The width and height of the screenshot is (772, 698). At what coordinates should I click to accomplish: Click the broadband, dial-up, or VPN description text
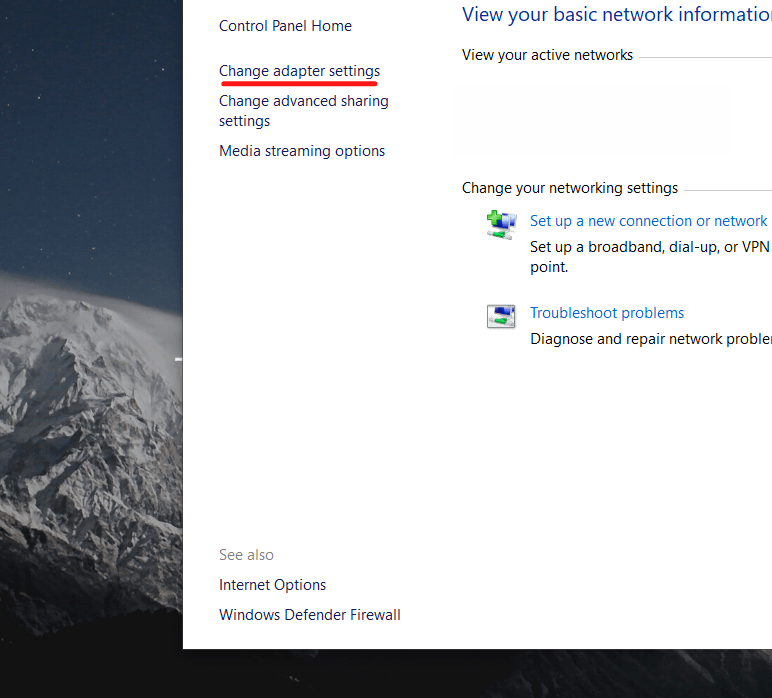[x=650, y=247]
